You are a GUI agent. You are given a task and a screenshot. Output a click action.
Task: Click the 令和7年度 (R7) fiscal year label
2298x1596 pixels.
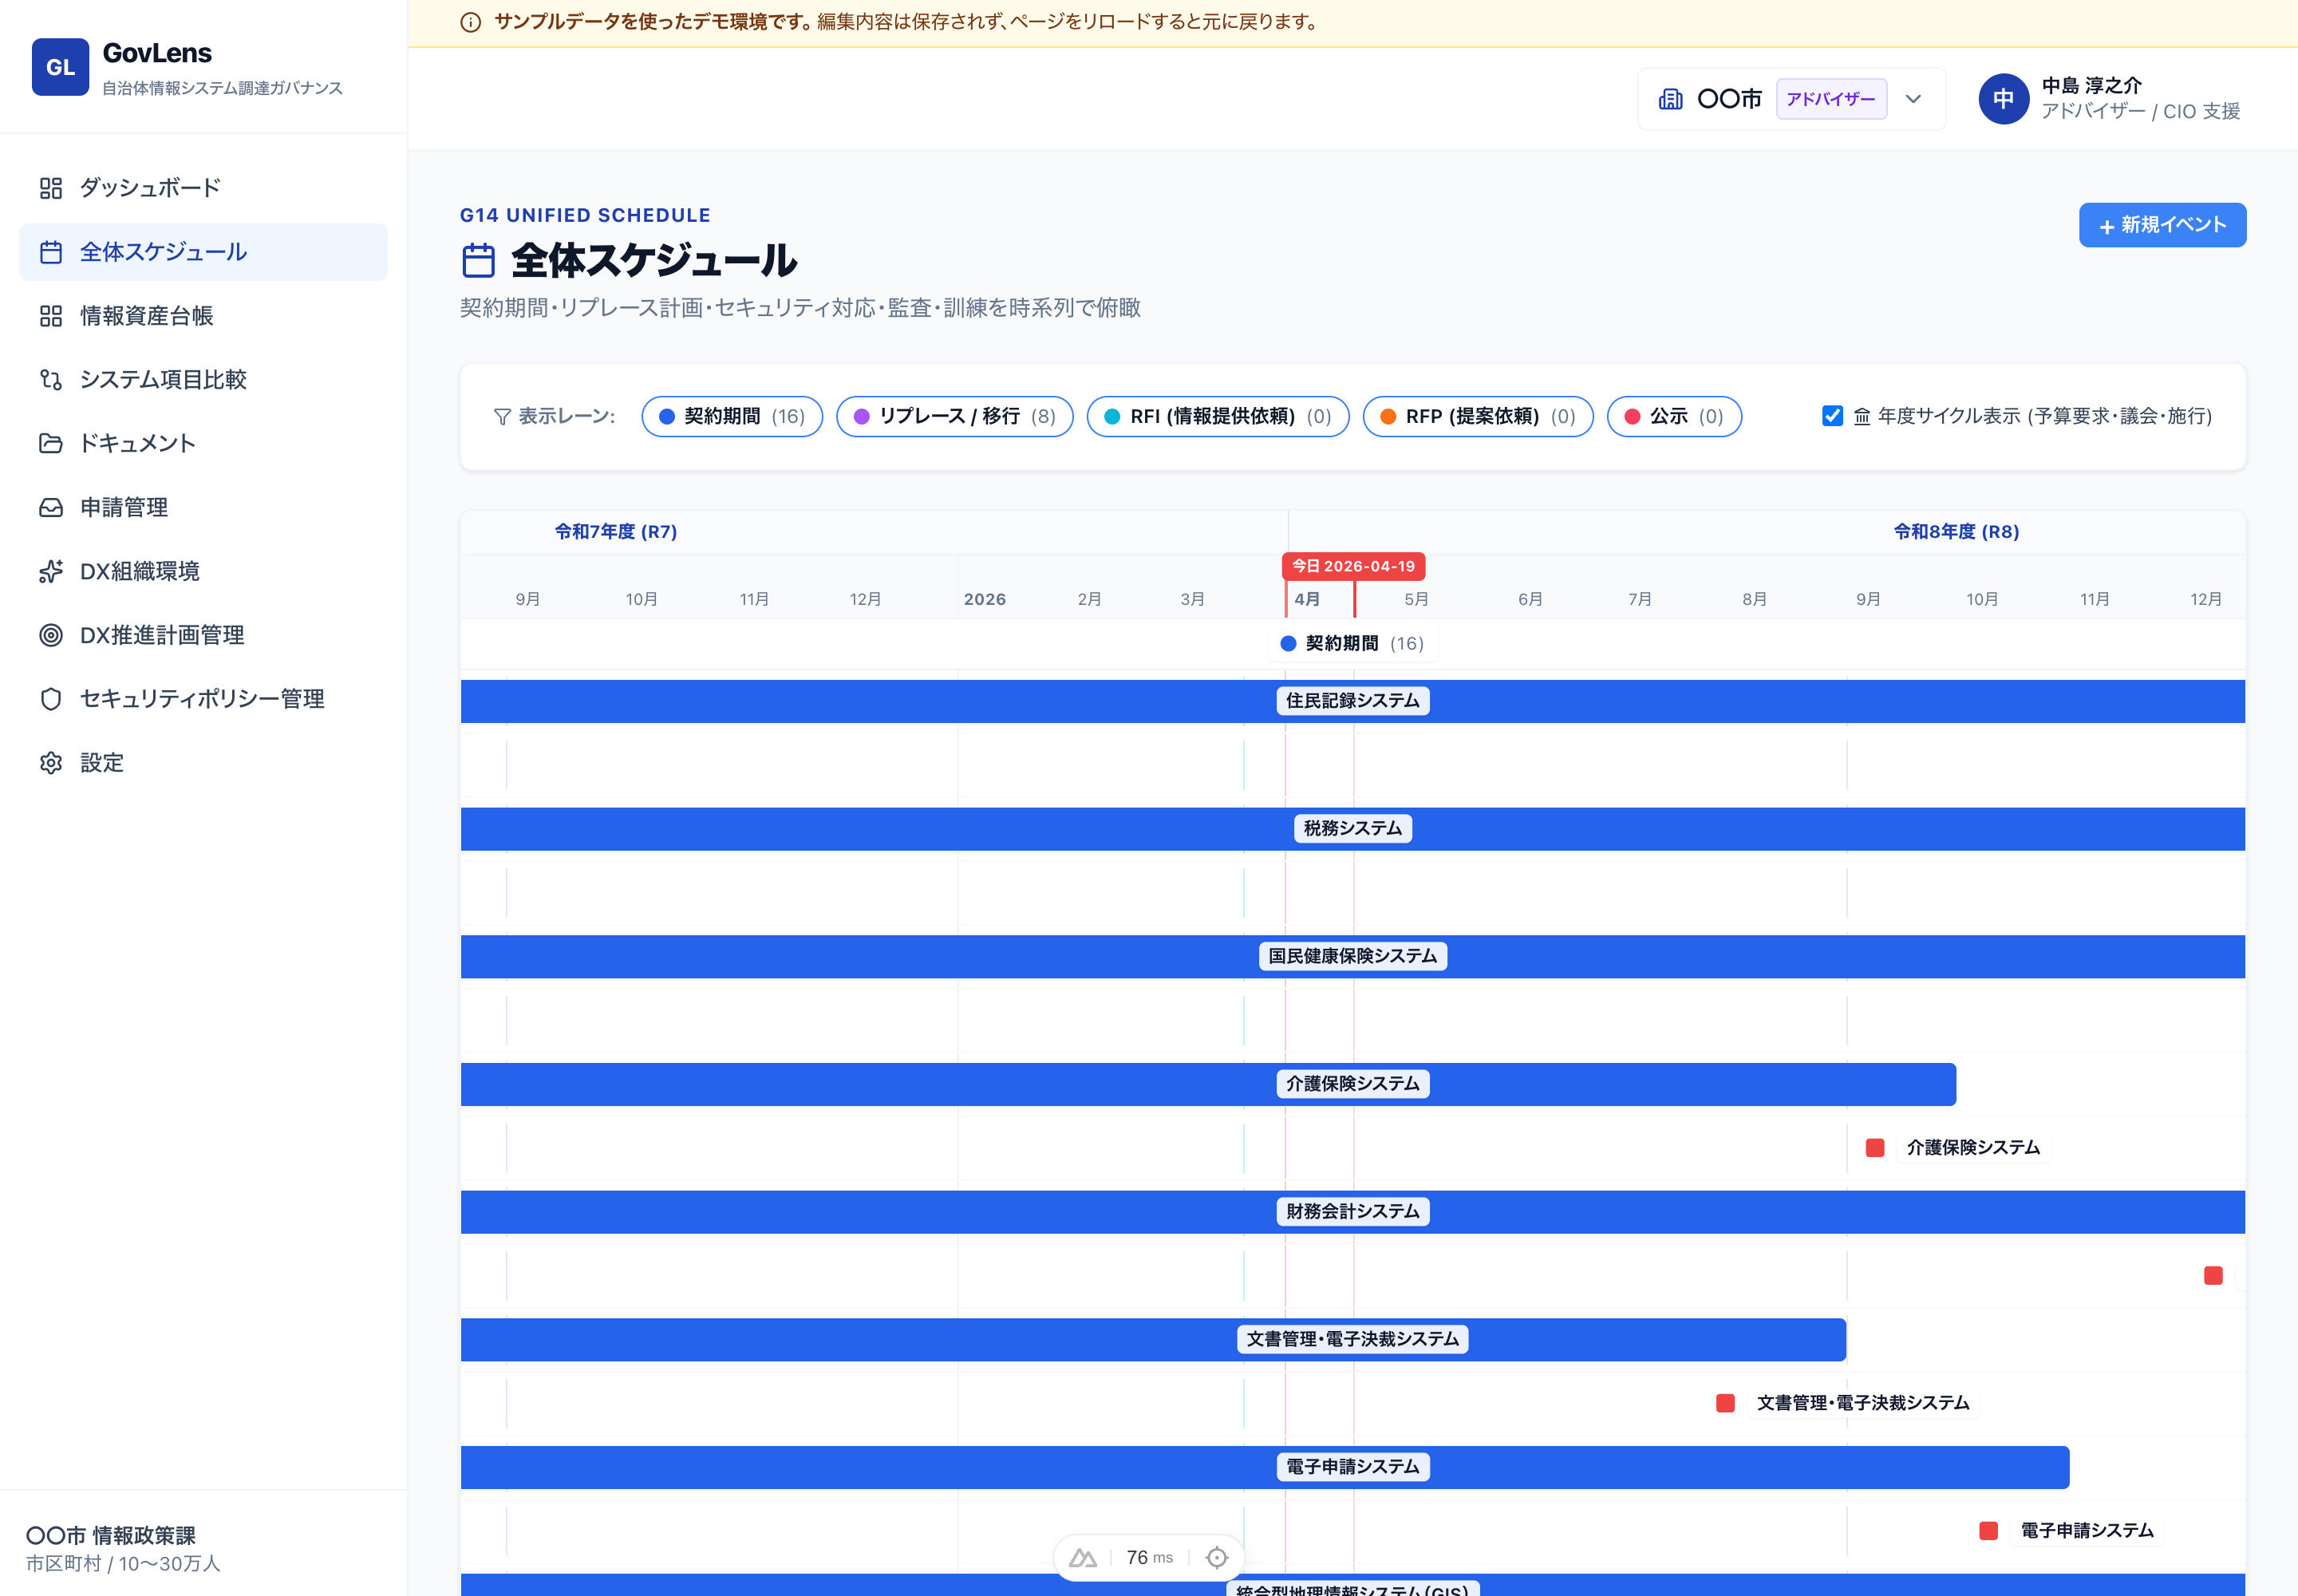pyautogui.click(x=616, y=532)
